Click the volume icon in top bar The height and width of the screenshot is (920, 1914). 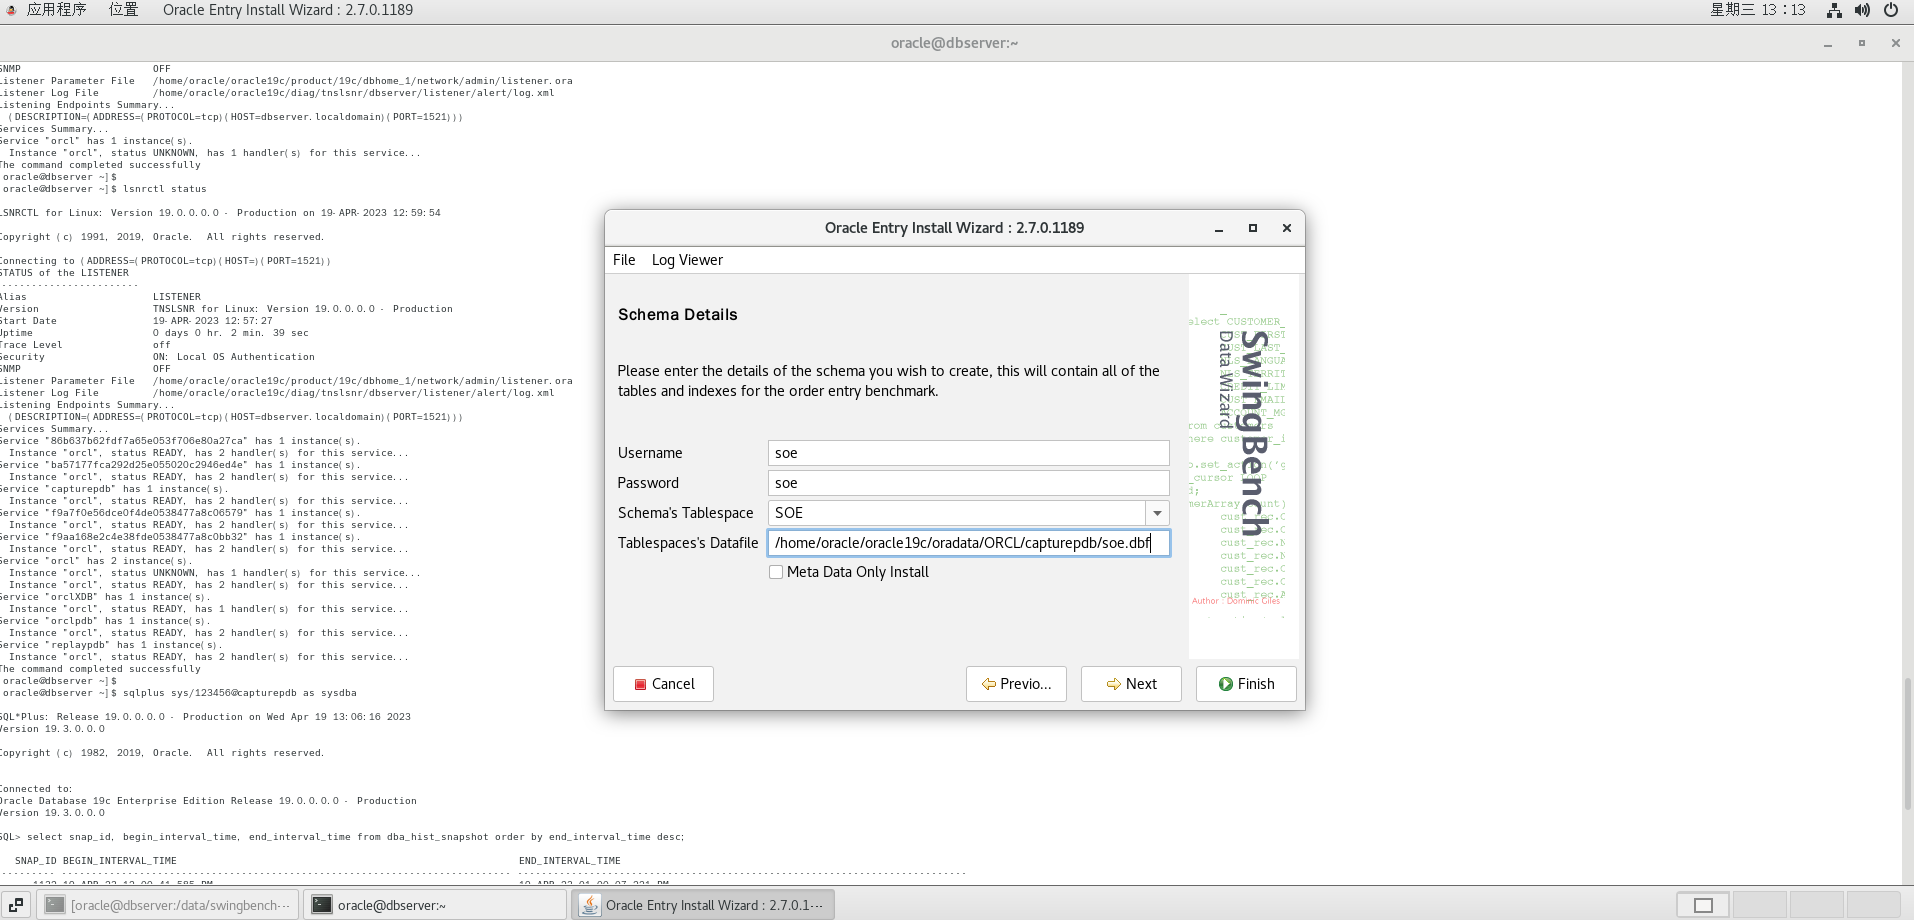[1862, 10]
